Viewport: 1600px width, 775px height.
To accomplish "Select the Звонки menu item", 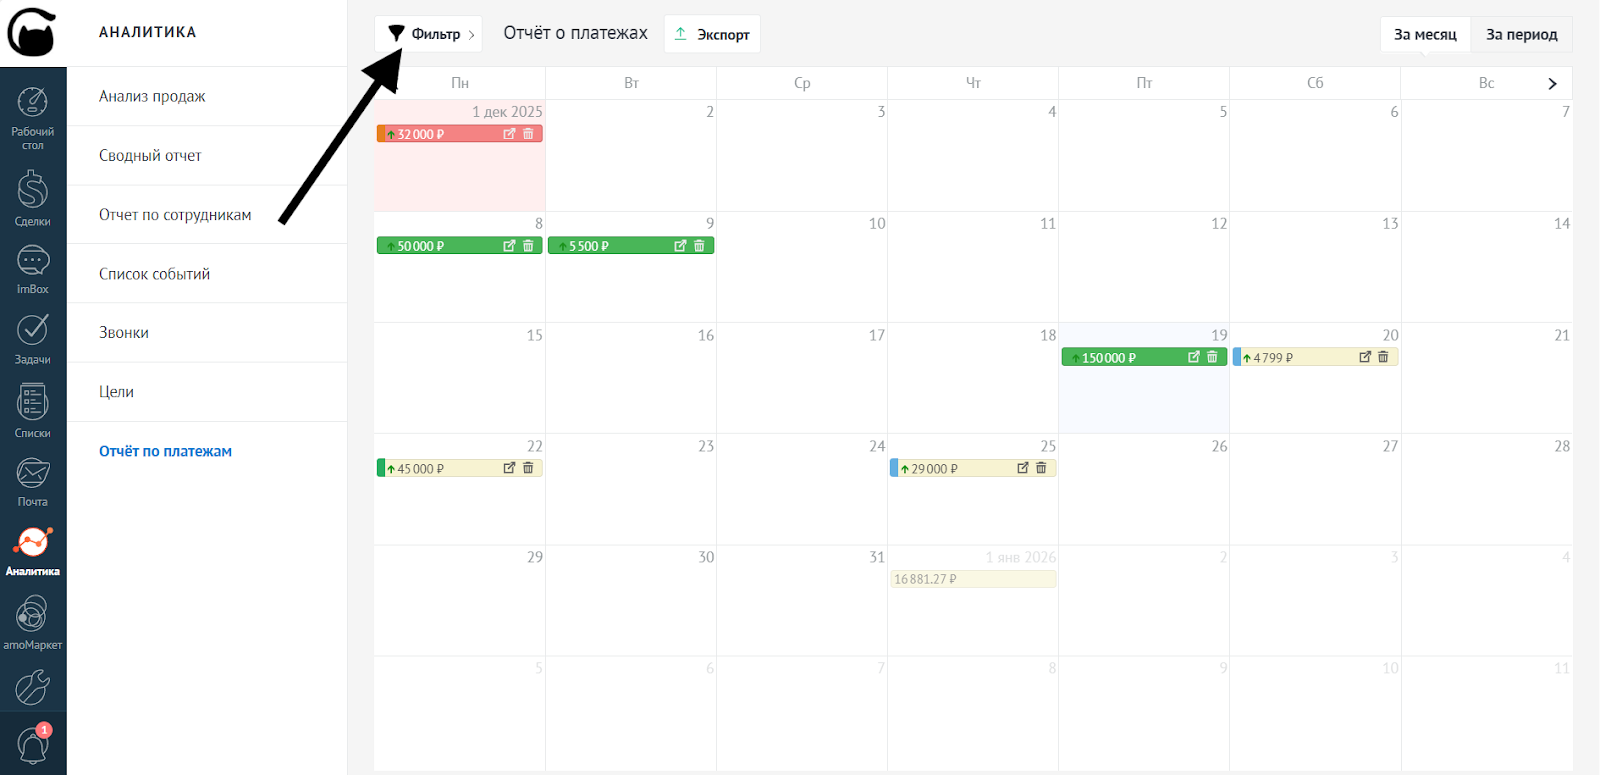I will pyautogui.click(x=124, y=333).
